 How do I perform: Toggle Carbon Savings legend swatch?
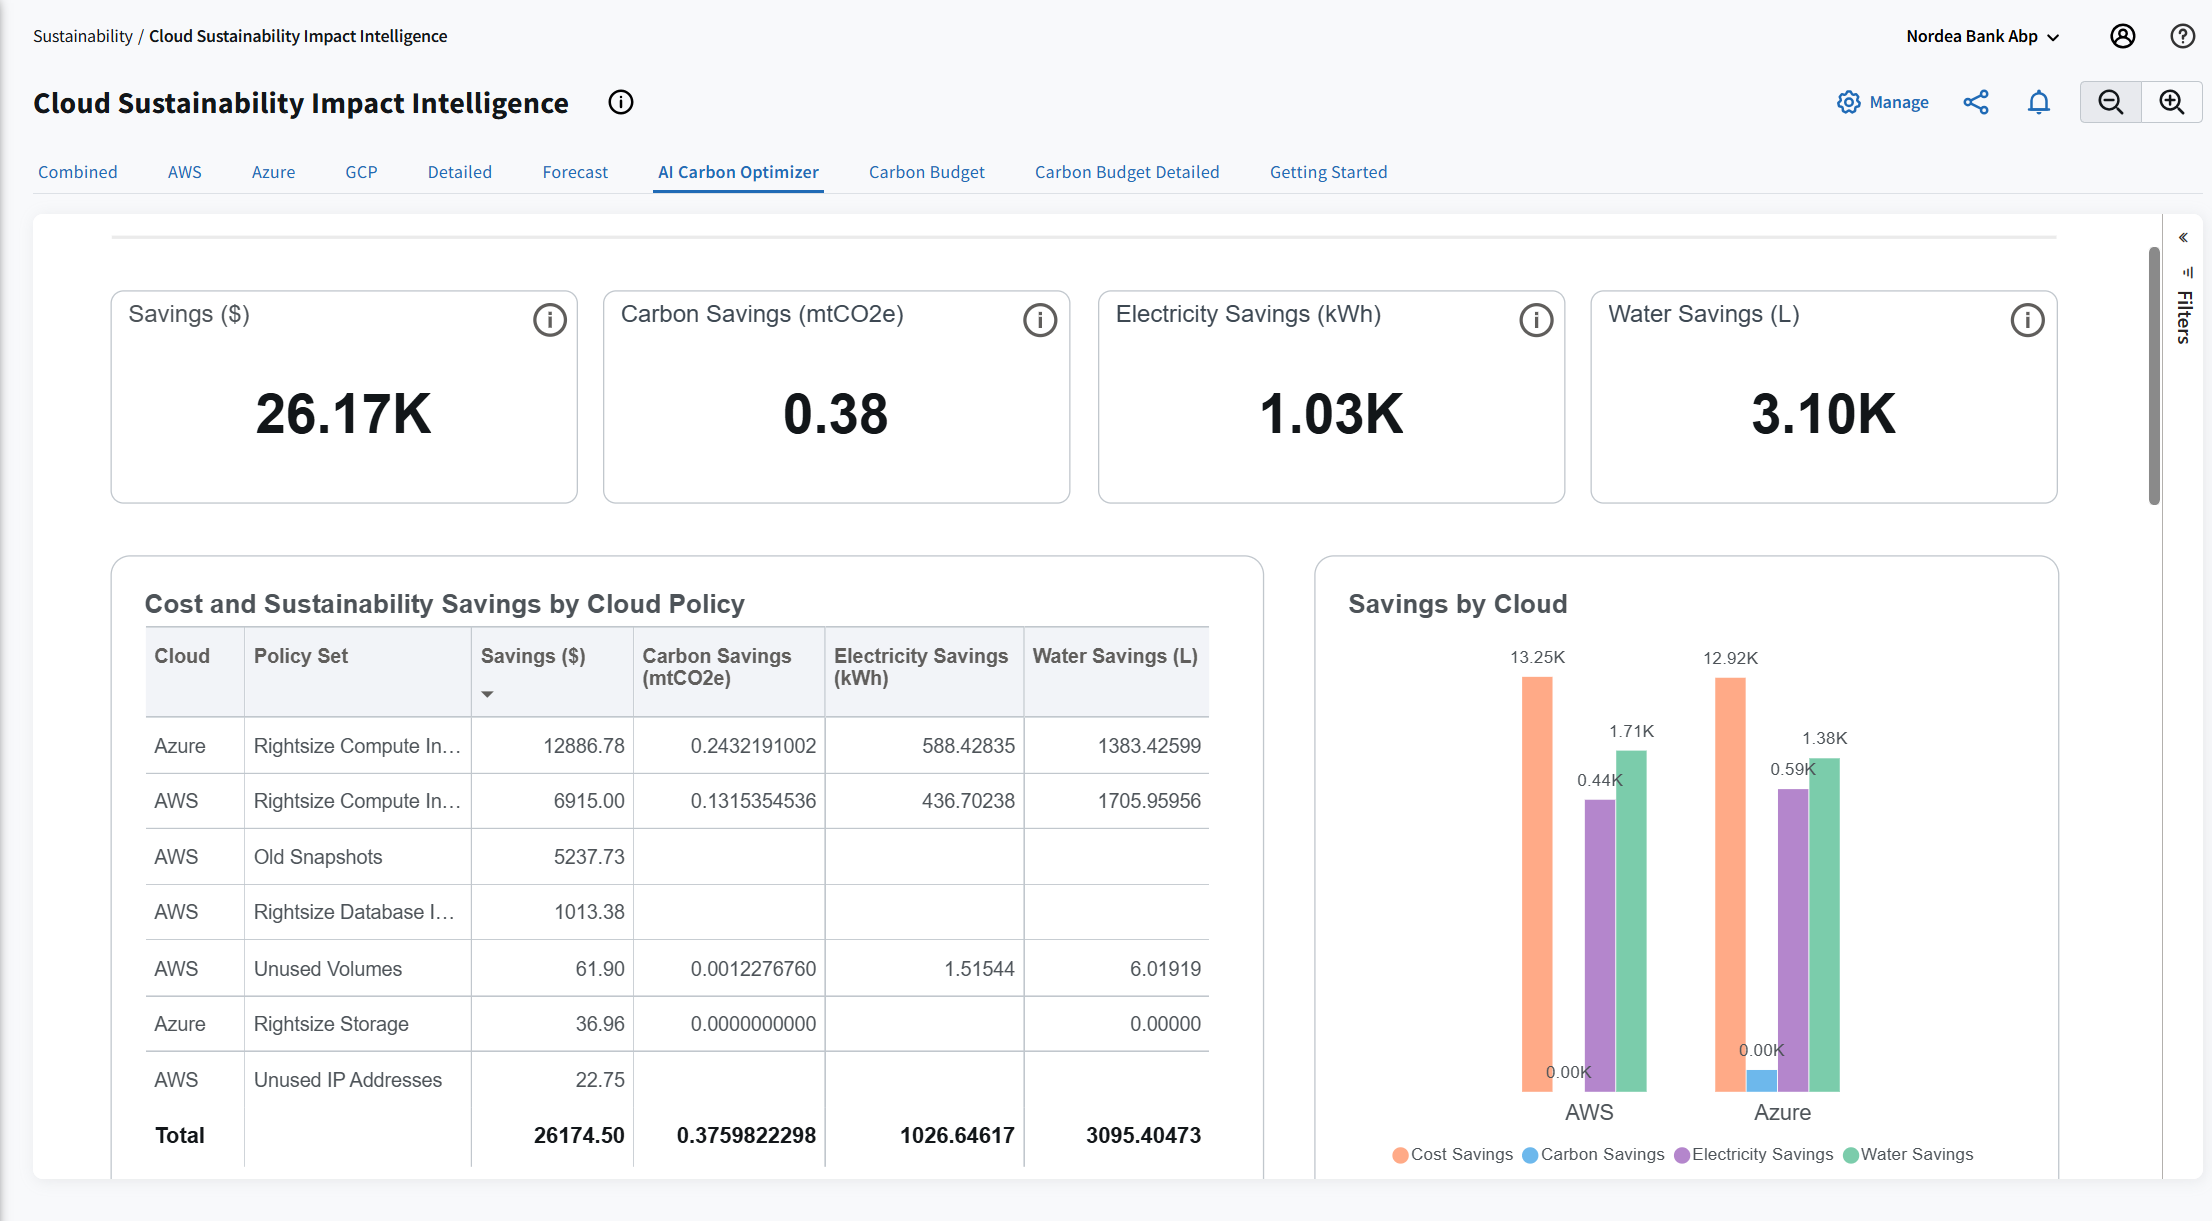pyautogui.click(x=1530, y=1155)
